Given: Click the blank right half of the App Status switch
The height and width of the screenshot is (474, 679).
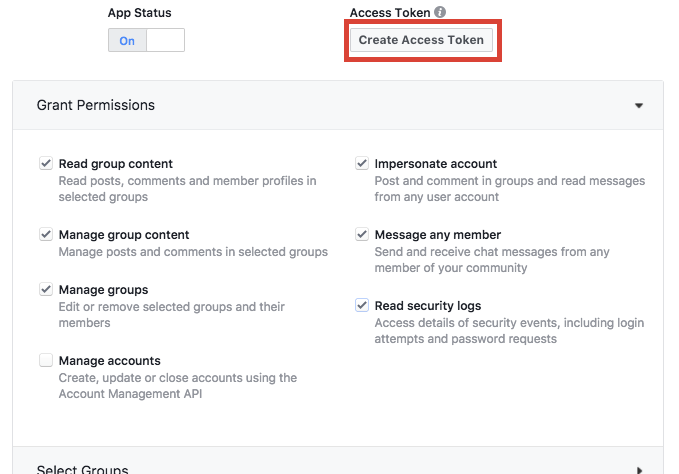Looking at the screenshot, I should pos(165,40).
